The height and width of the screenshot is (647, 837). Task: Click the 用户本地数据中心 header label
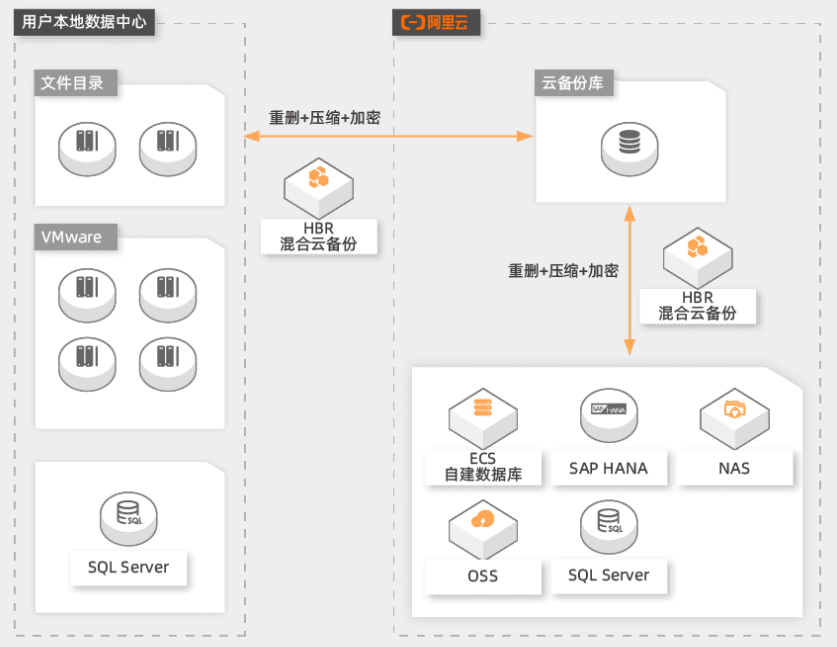point(84,22)
